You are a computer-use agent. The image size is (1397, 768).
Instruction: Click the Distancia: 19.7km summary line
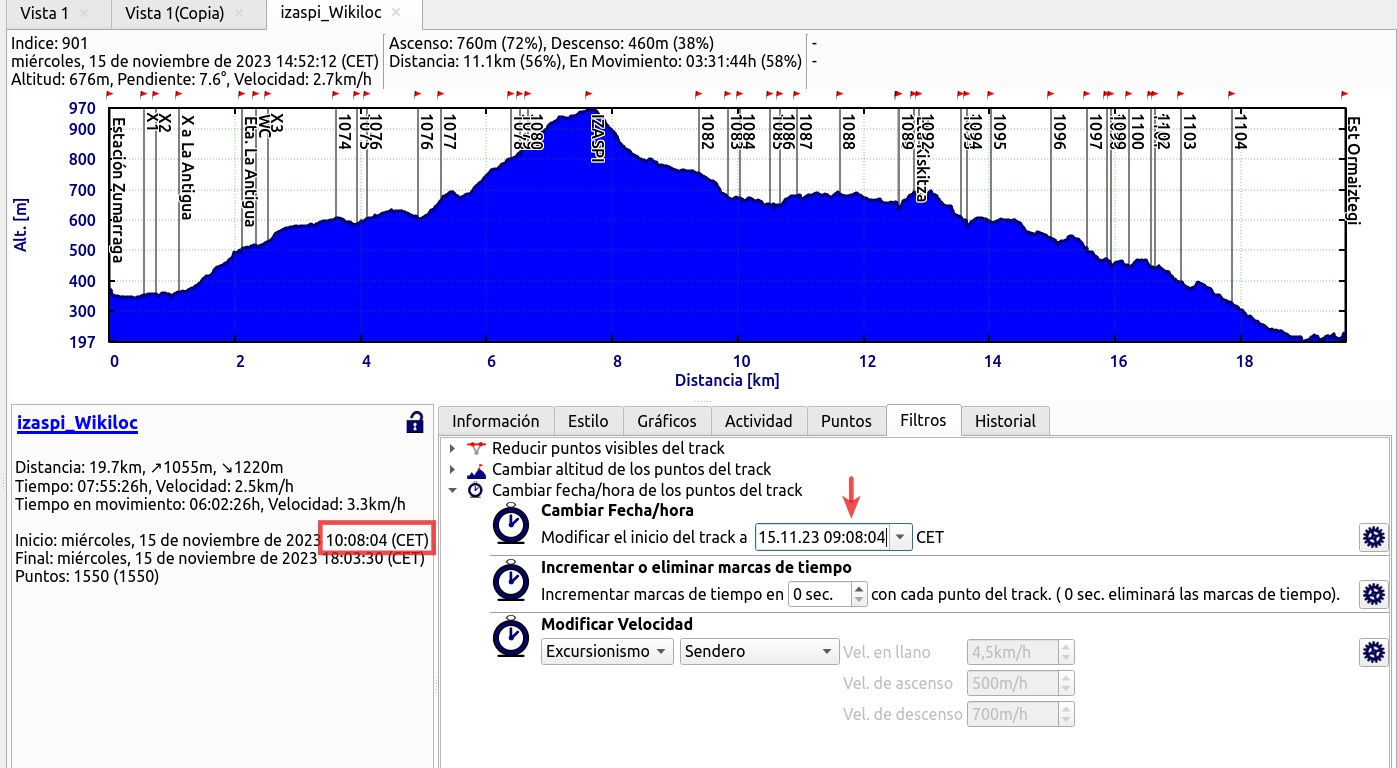tap(149, 467)
